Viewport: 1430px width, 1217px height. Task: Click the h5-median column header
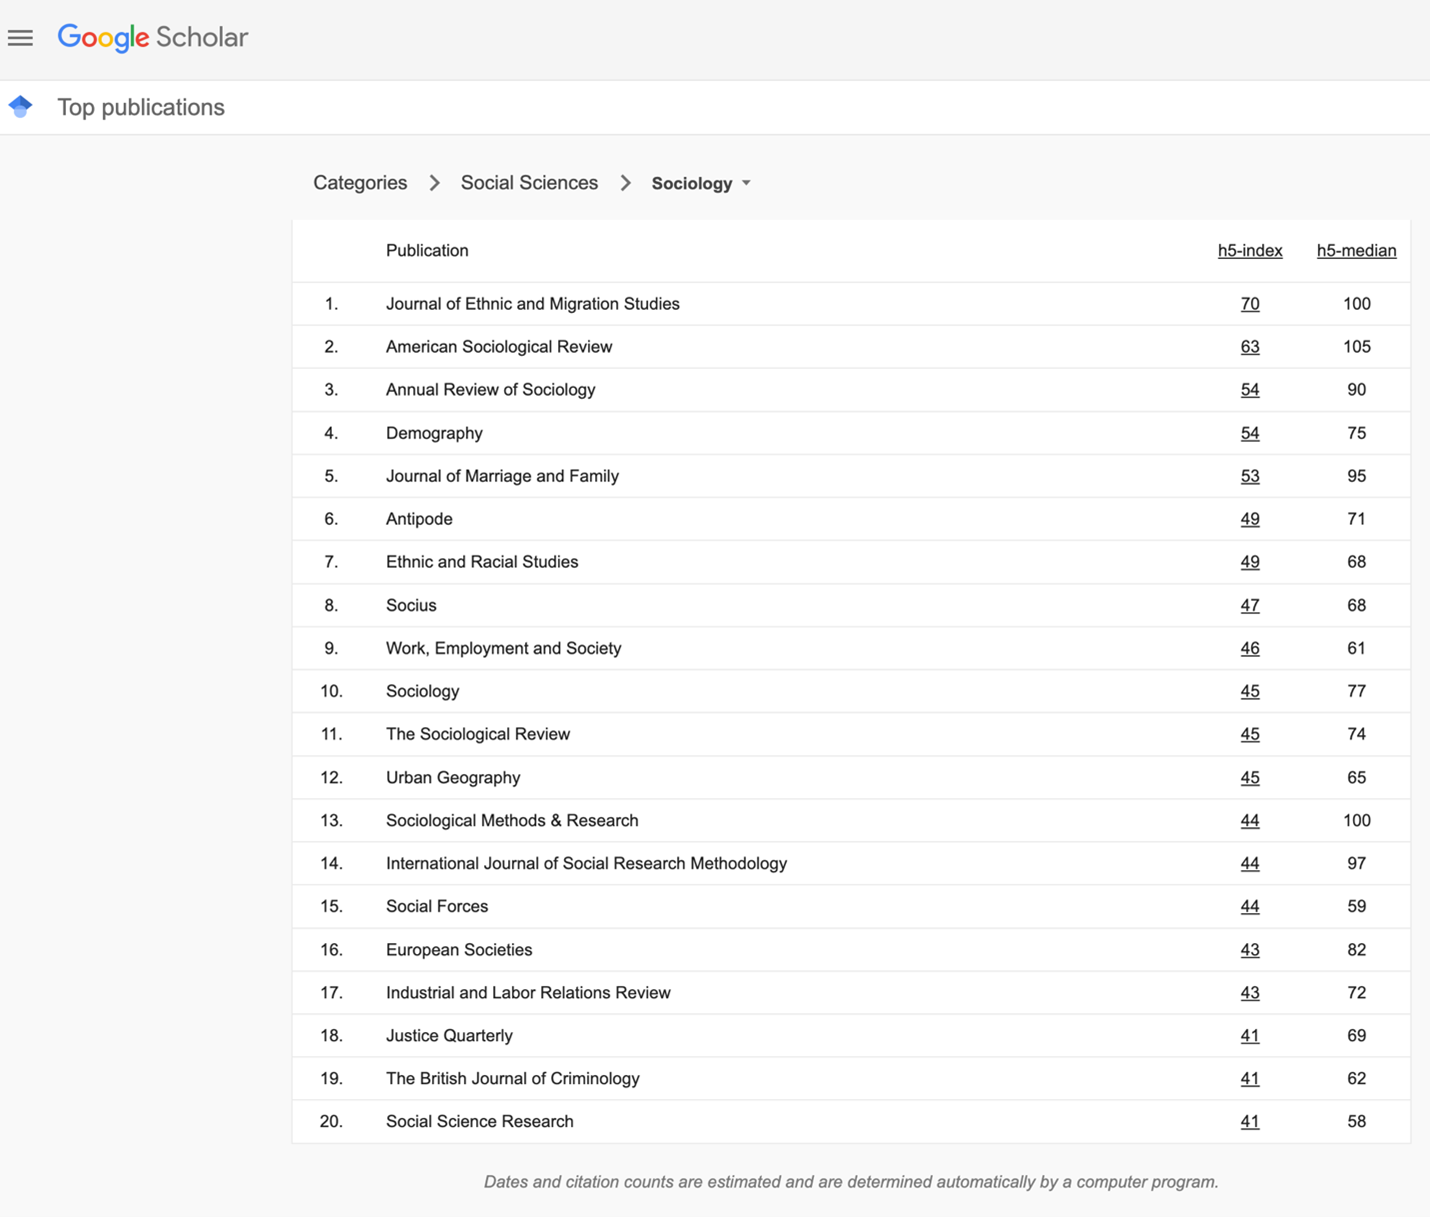coord(1356,251)
